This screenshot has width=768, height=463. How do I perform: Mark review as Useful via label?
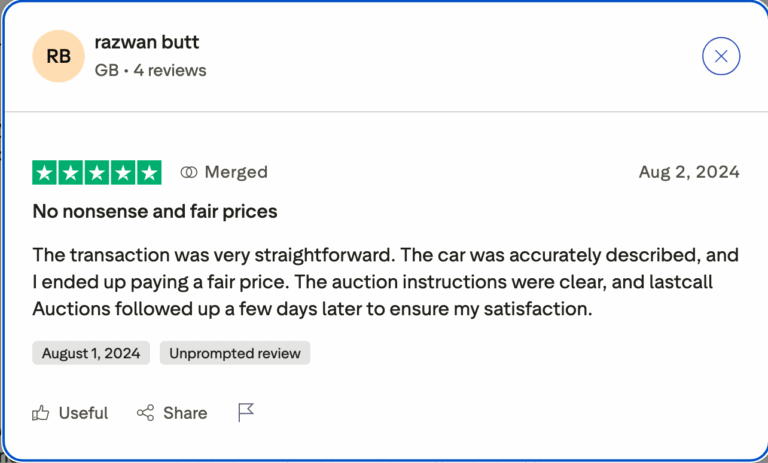click(83, 413)
